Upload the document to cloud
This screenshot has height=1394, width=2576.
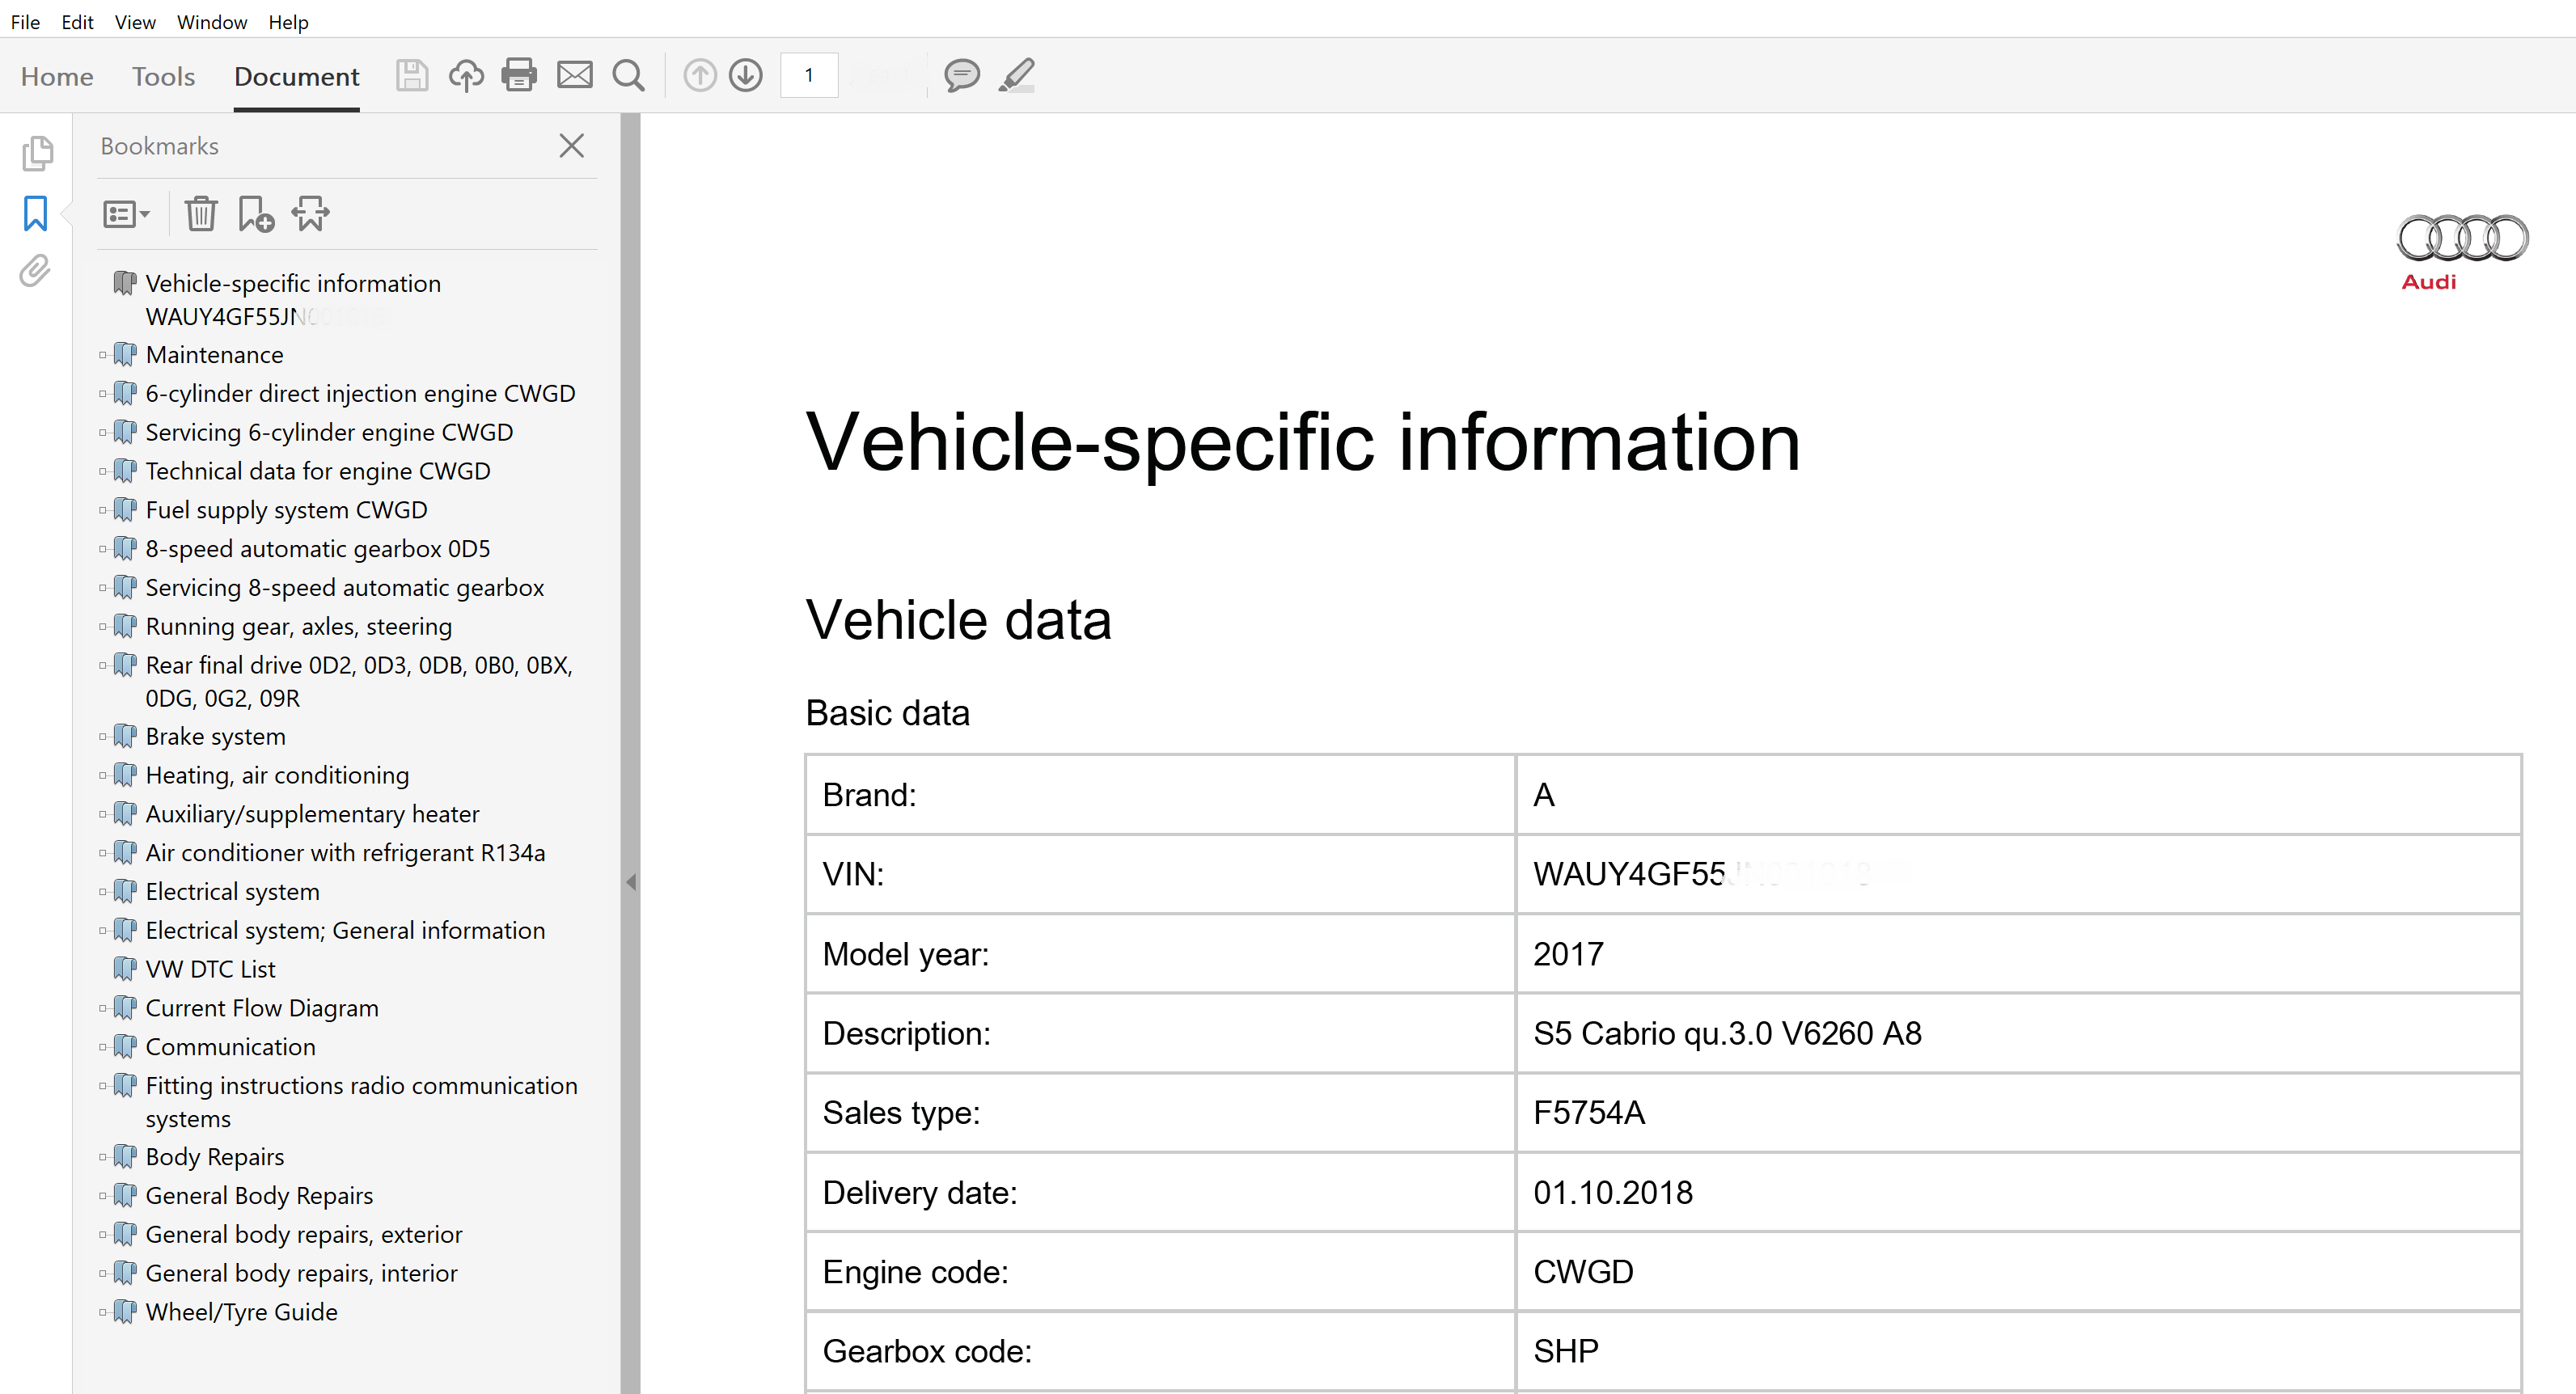pos(466,75)
